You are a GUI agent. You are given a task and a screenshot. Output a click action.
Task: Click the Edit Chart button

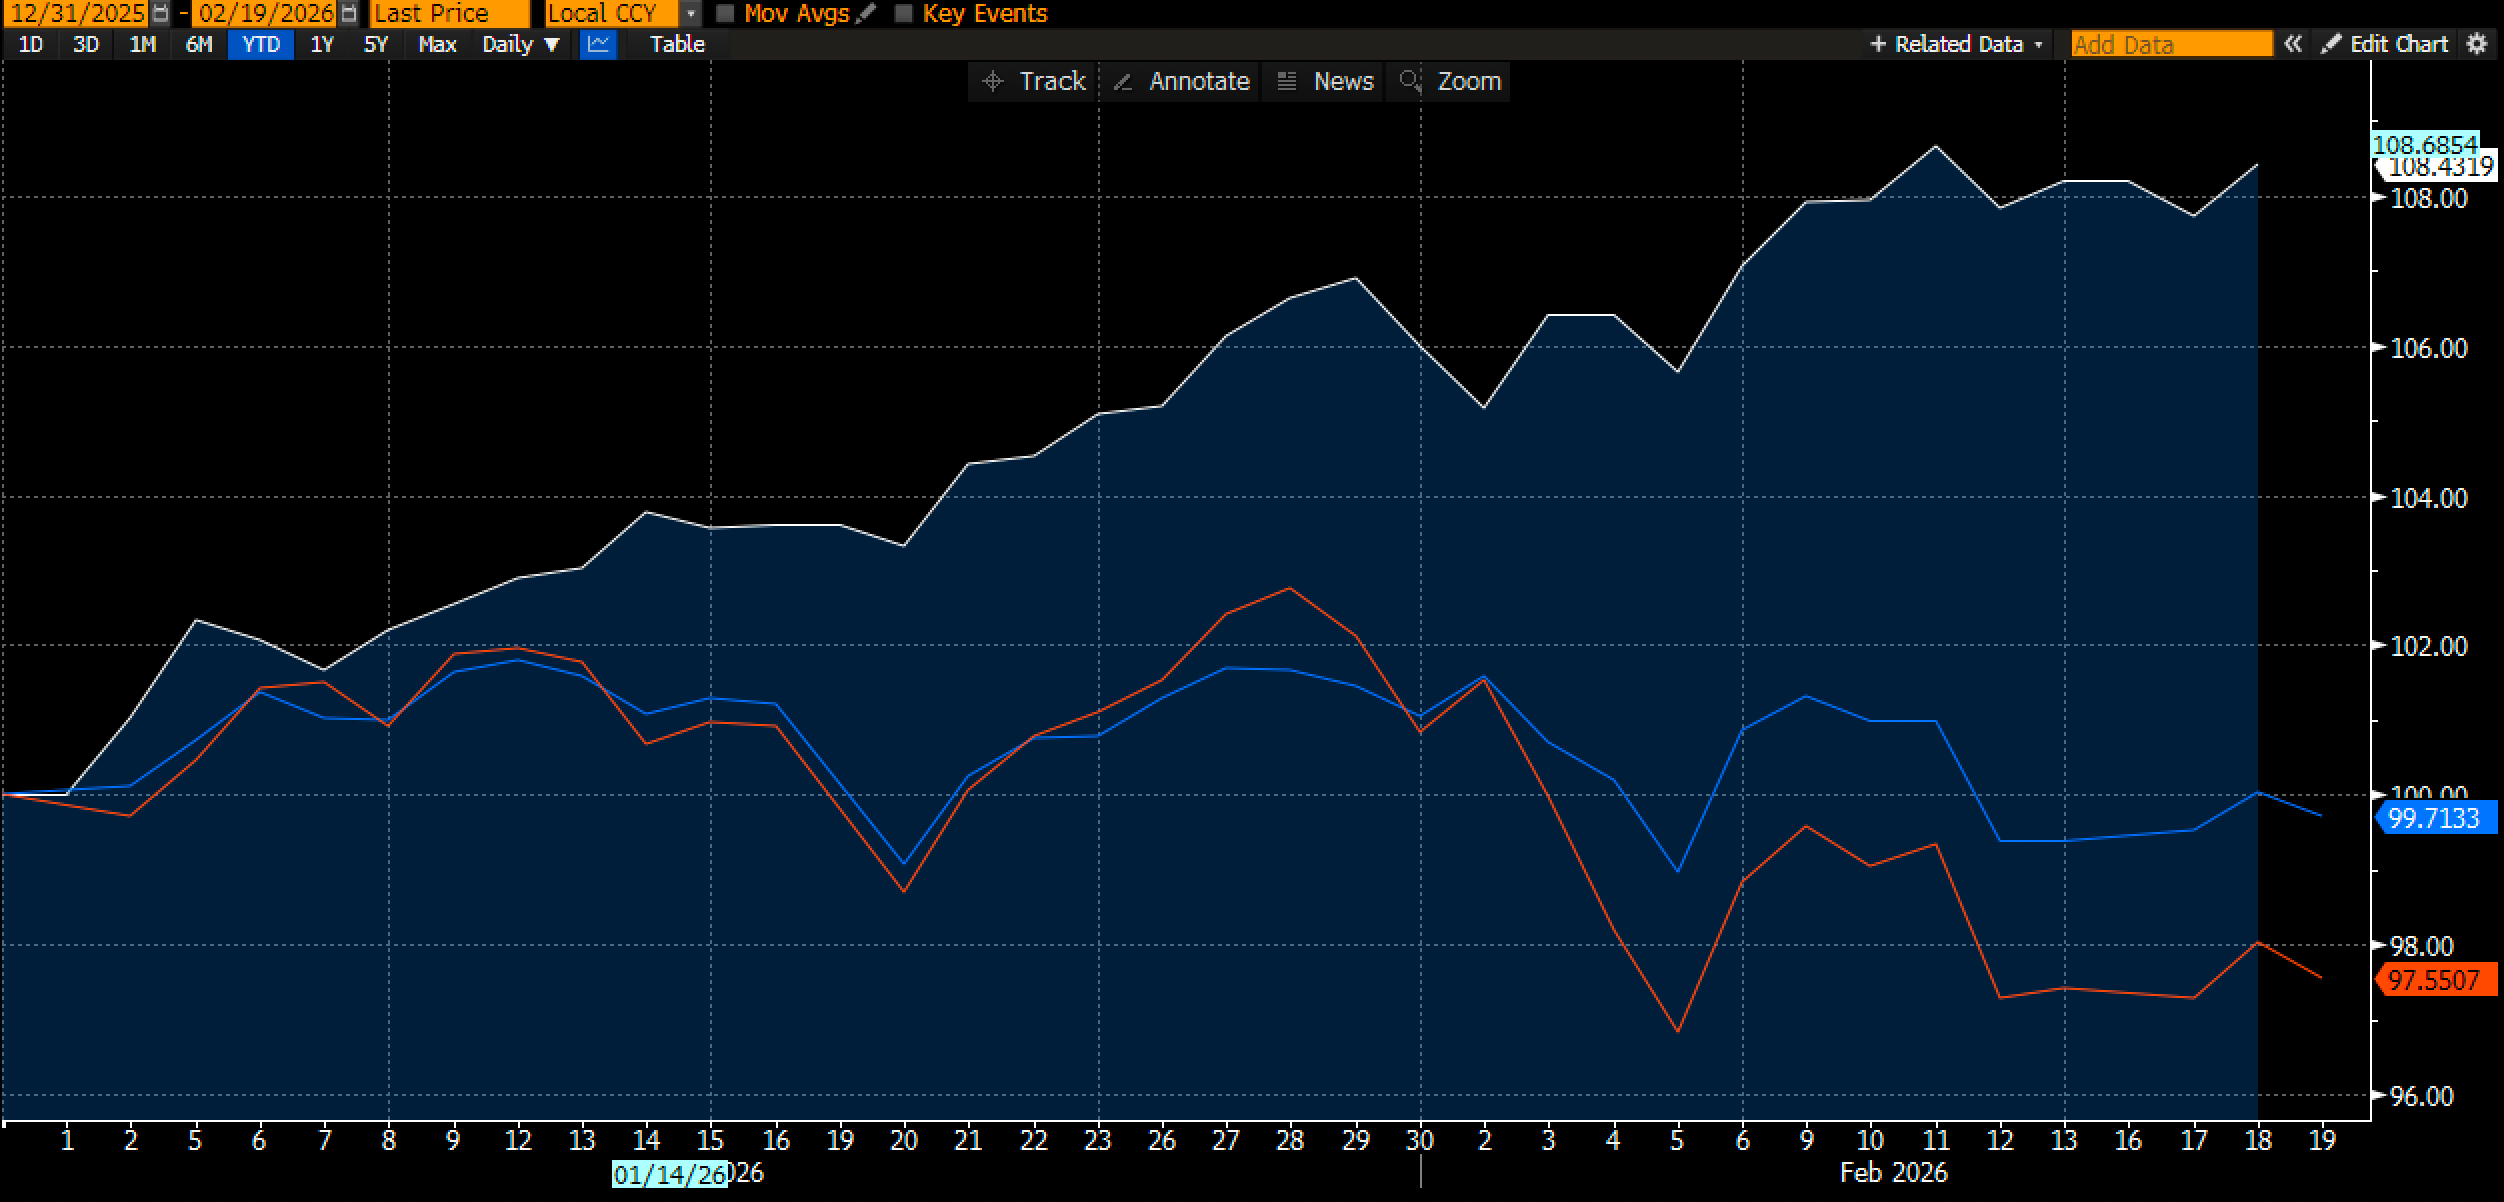click(2386, 44)
